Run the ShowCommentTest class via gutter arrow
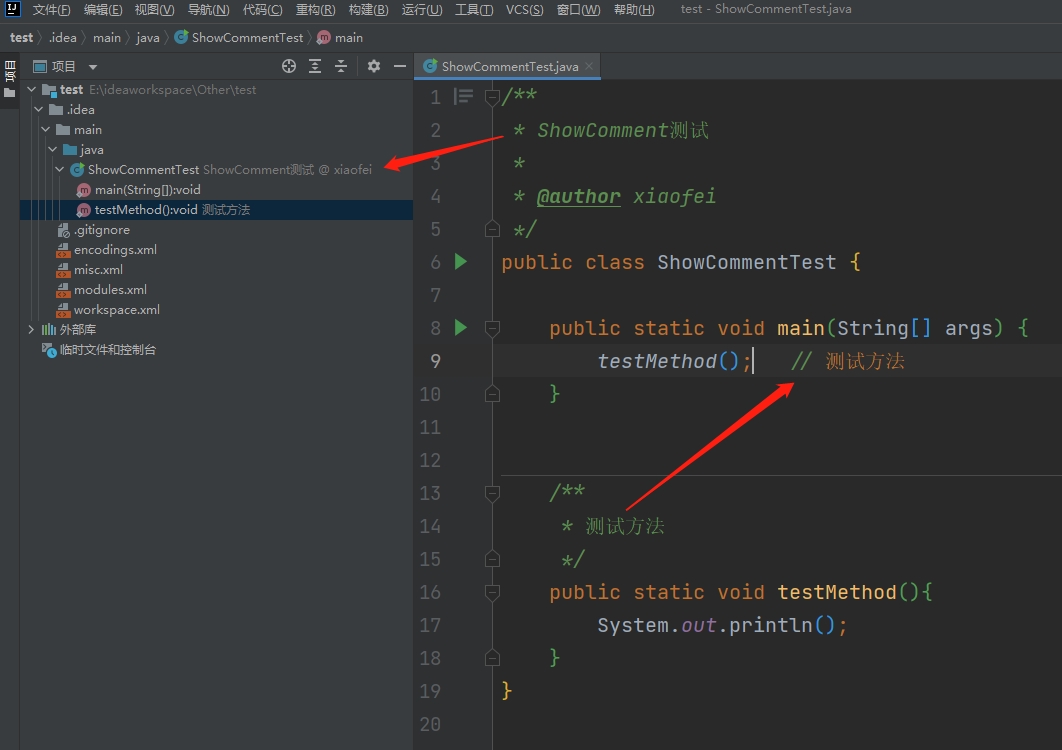The width and height of the screenshot is (1062, 750). [461, 262]
